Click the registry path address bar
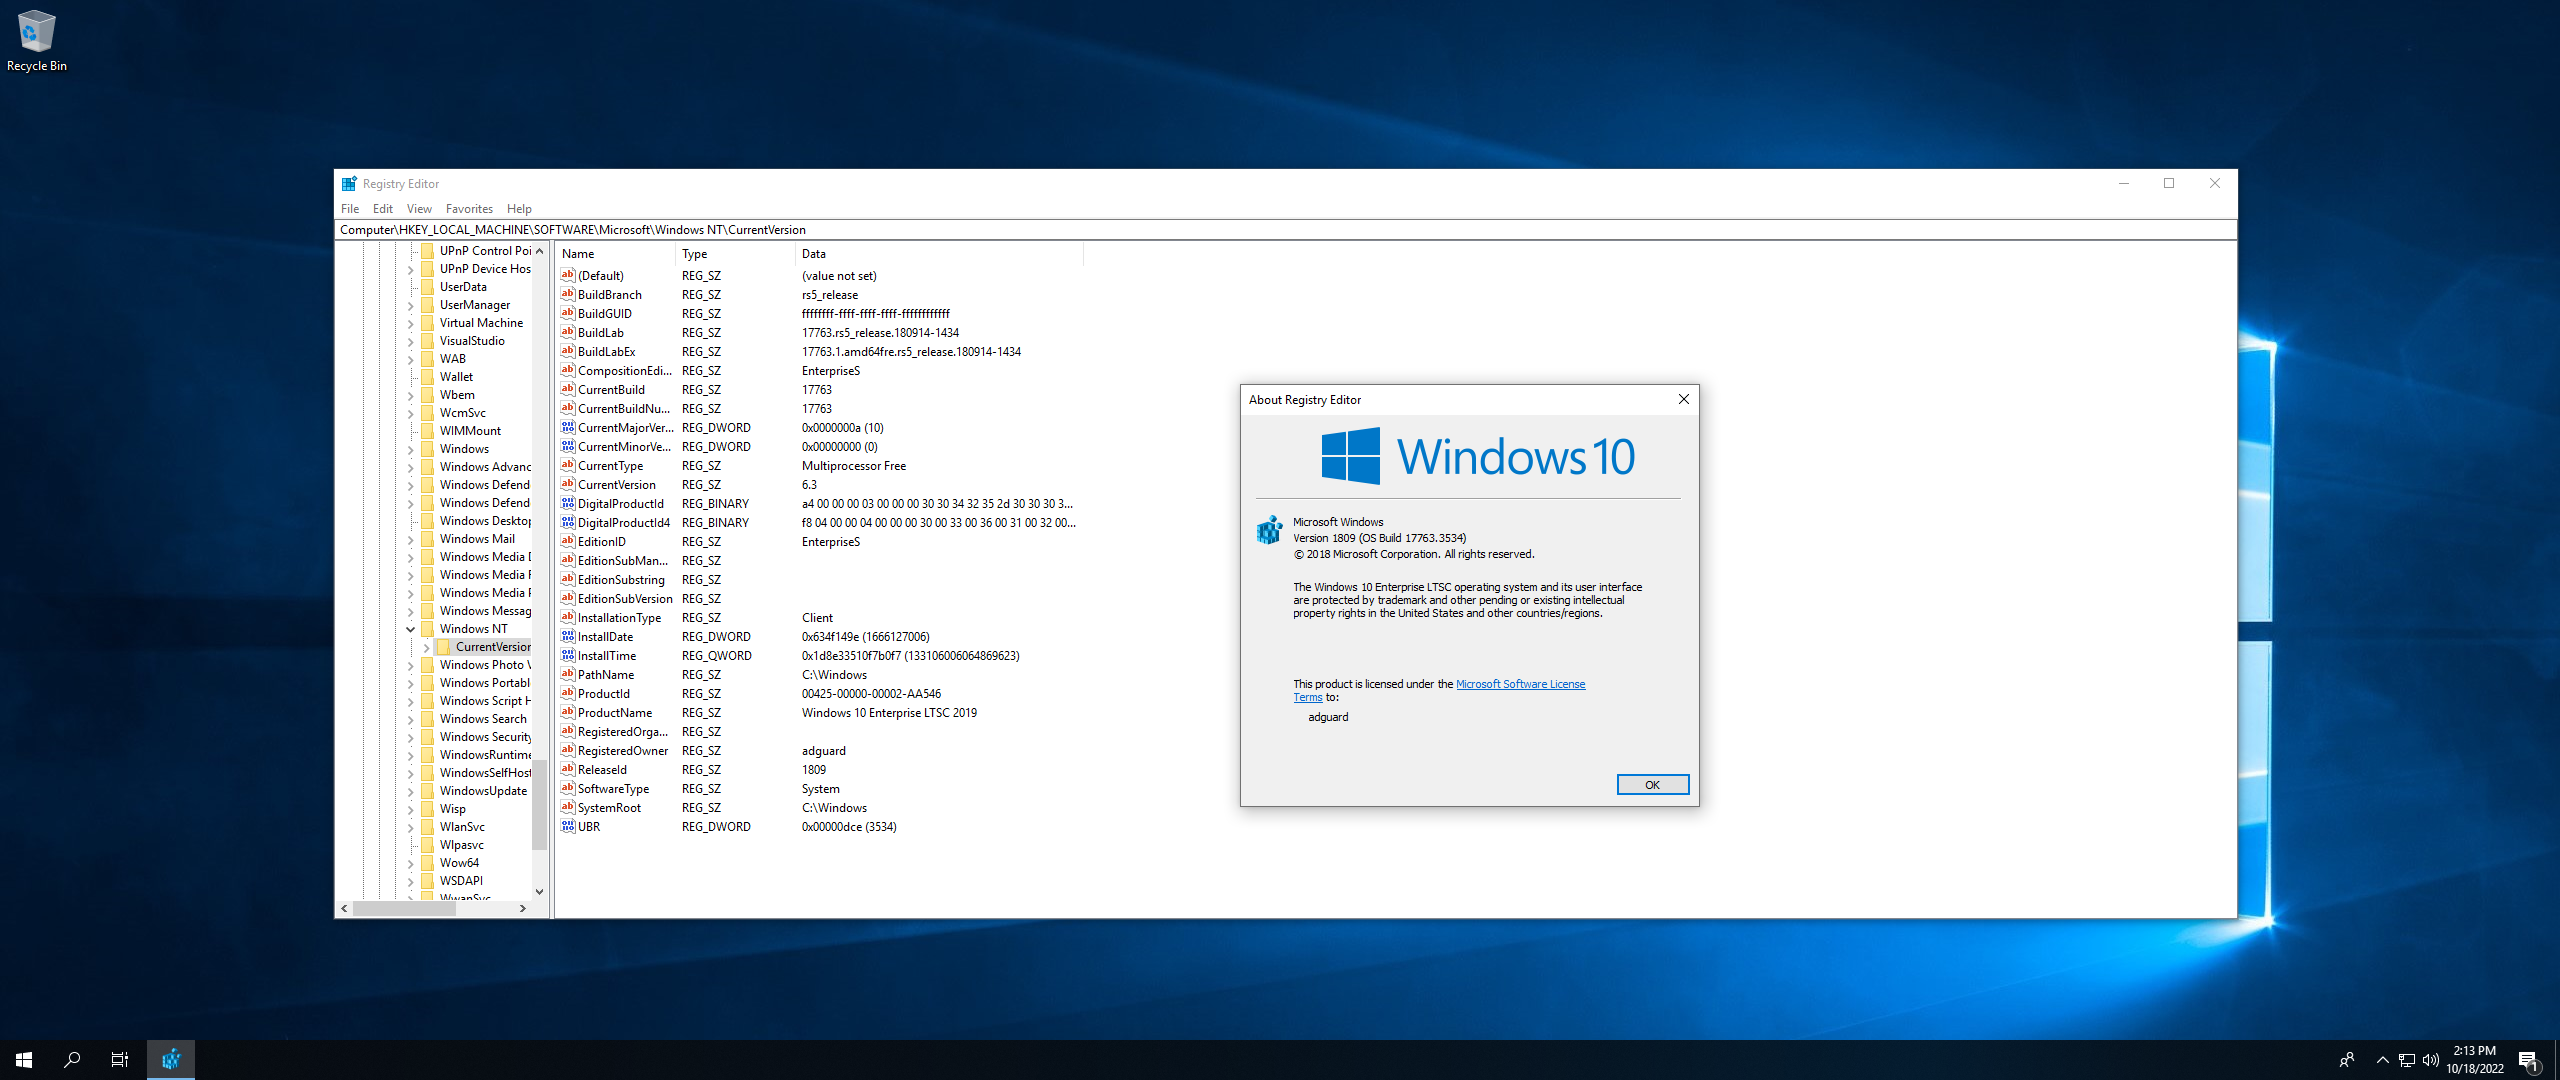 [x=1285, y=230]
